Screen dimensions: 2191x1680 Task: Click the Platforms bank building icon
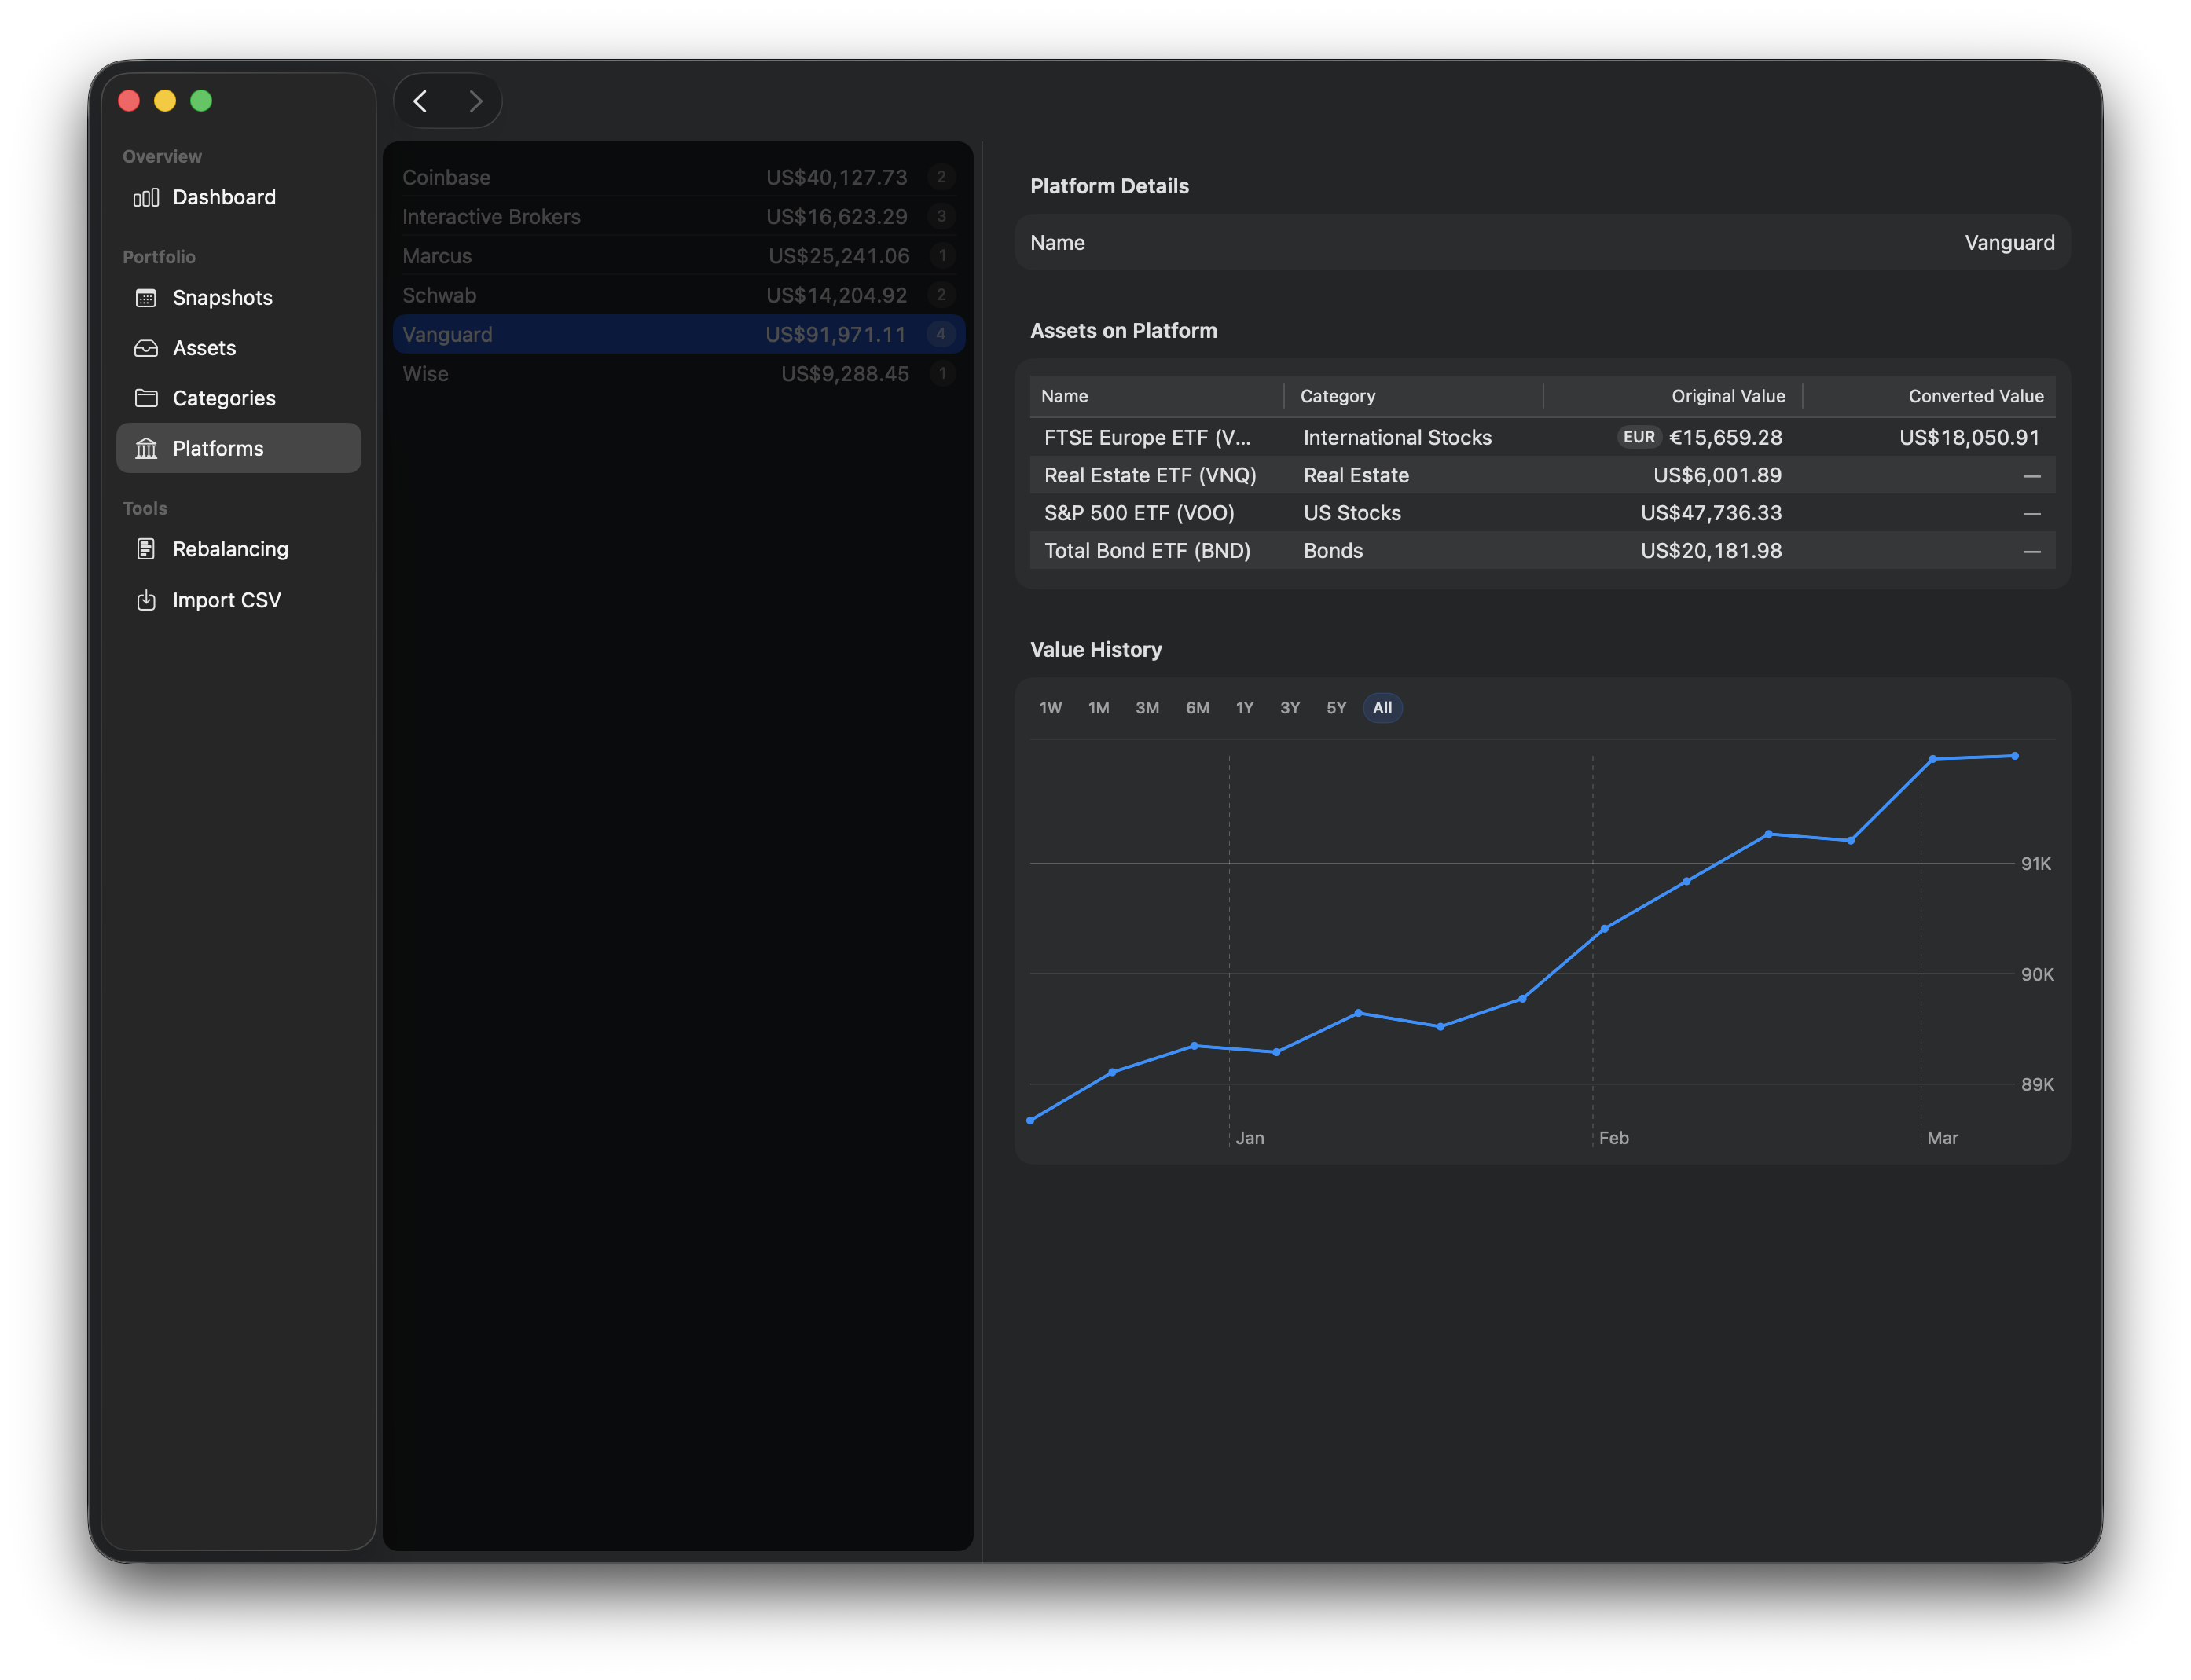pos(146,448)
